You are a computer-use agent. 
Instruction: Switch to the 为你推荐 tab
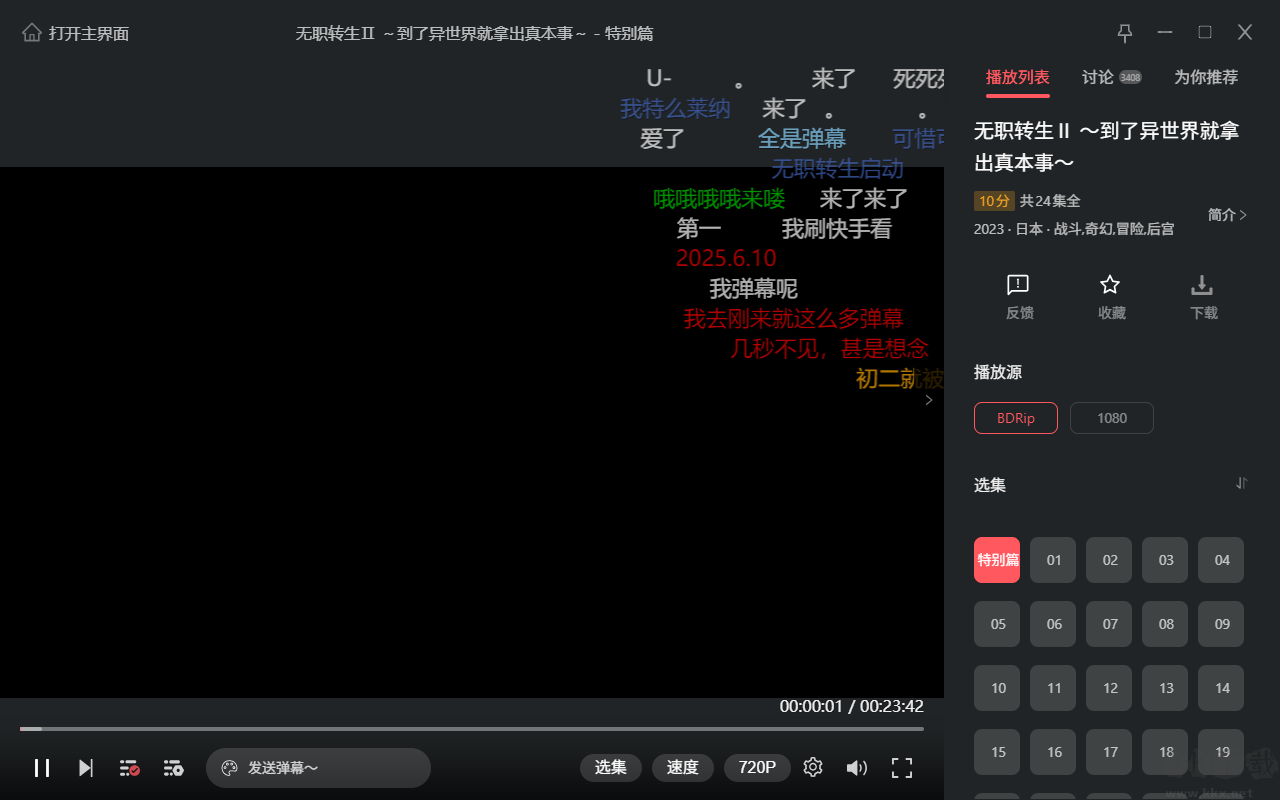(x=1206, y=77)
